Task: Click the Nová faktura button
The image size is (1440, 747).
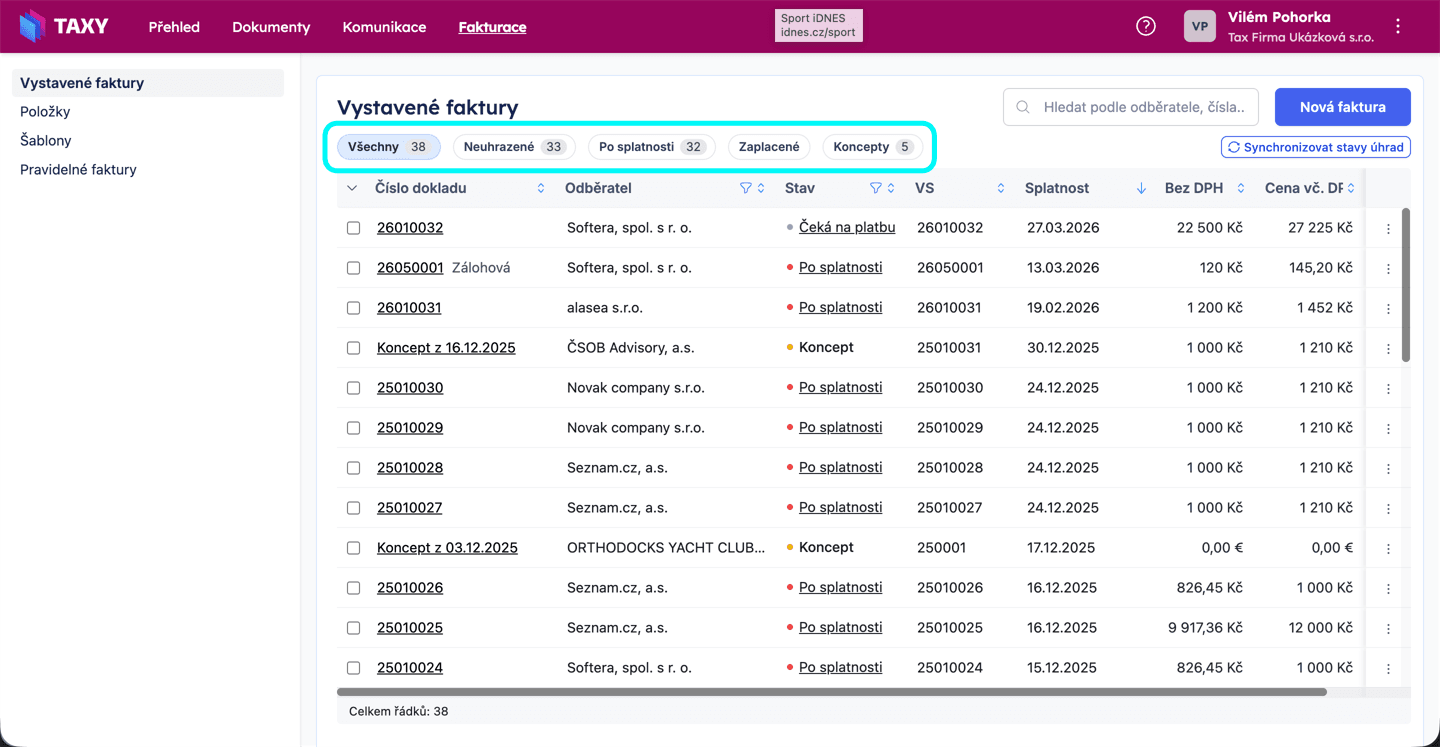Action: coord(1342,107)
